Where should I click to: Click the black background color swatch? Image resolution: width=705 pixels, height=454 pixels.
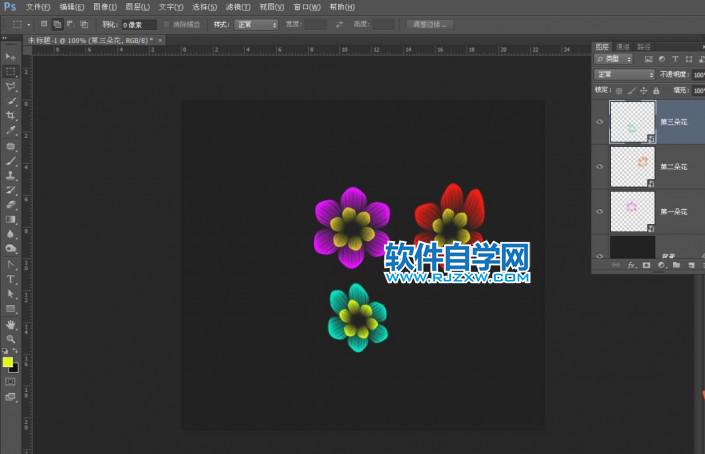(15, 369)
